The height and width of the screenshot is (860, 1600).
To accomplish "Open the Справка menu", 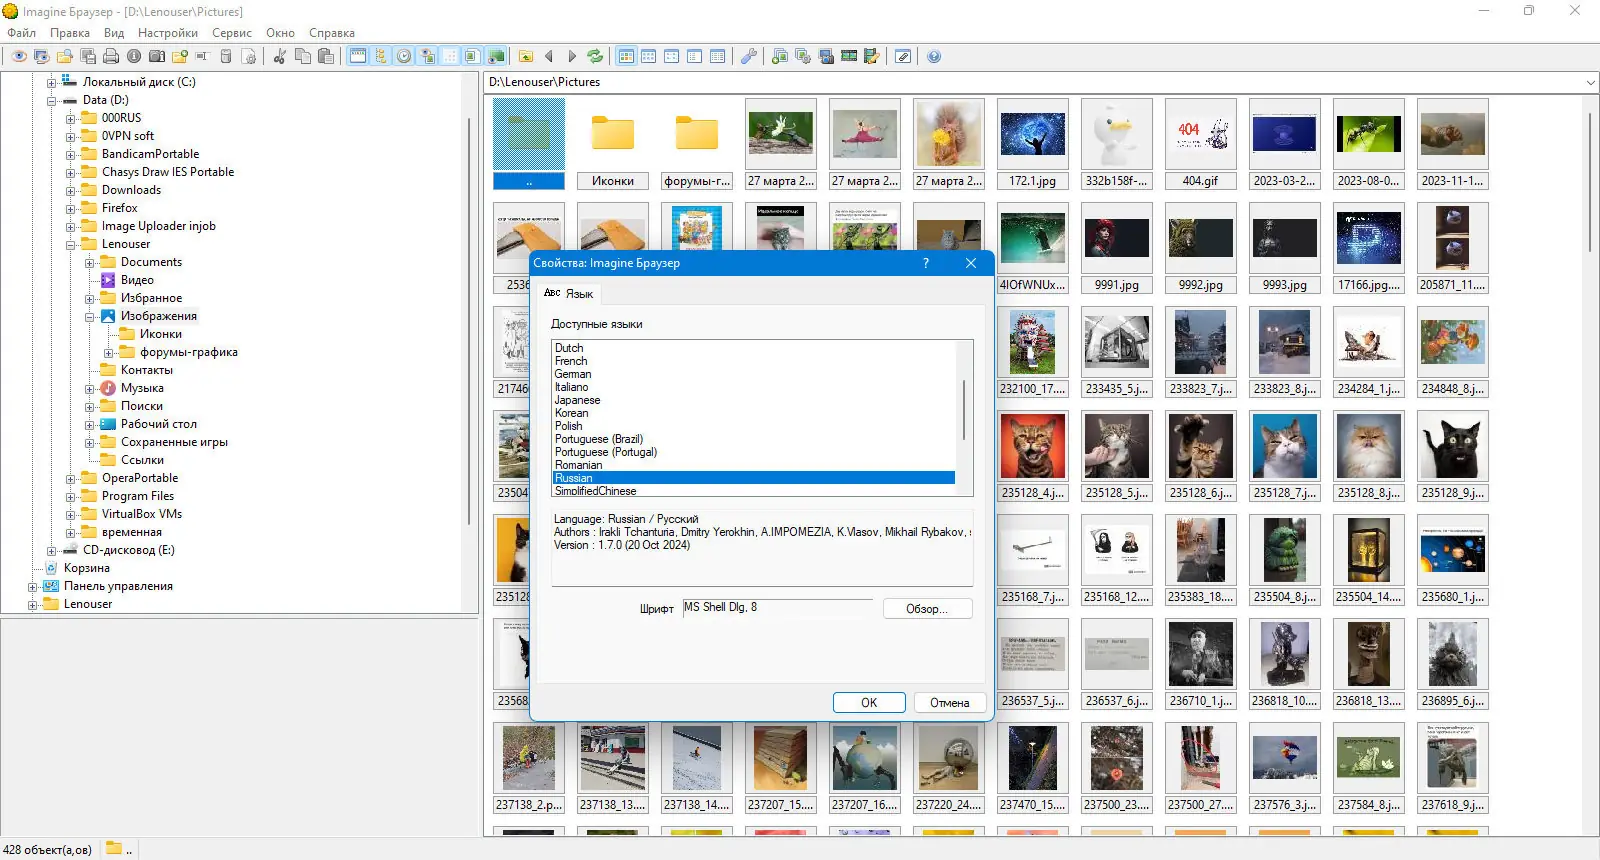I will click(x=332, y=33).
